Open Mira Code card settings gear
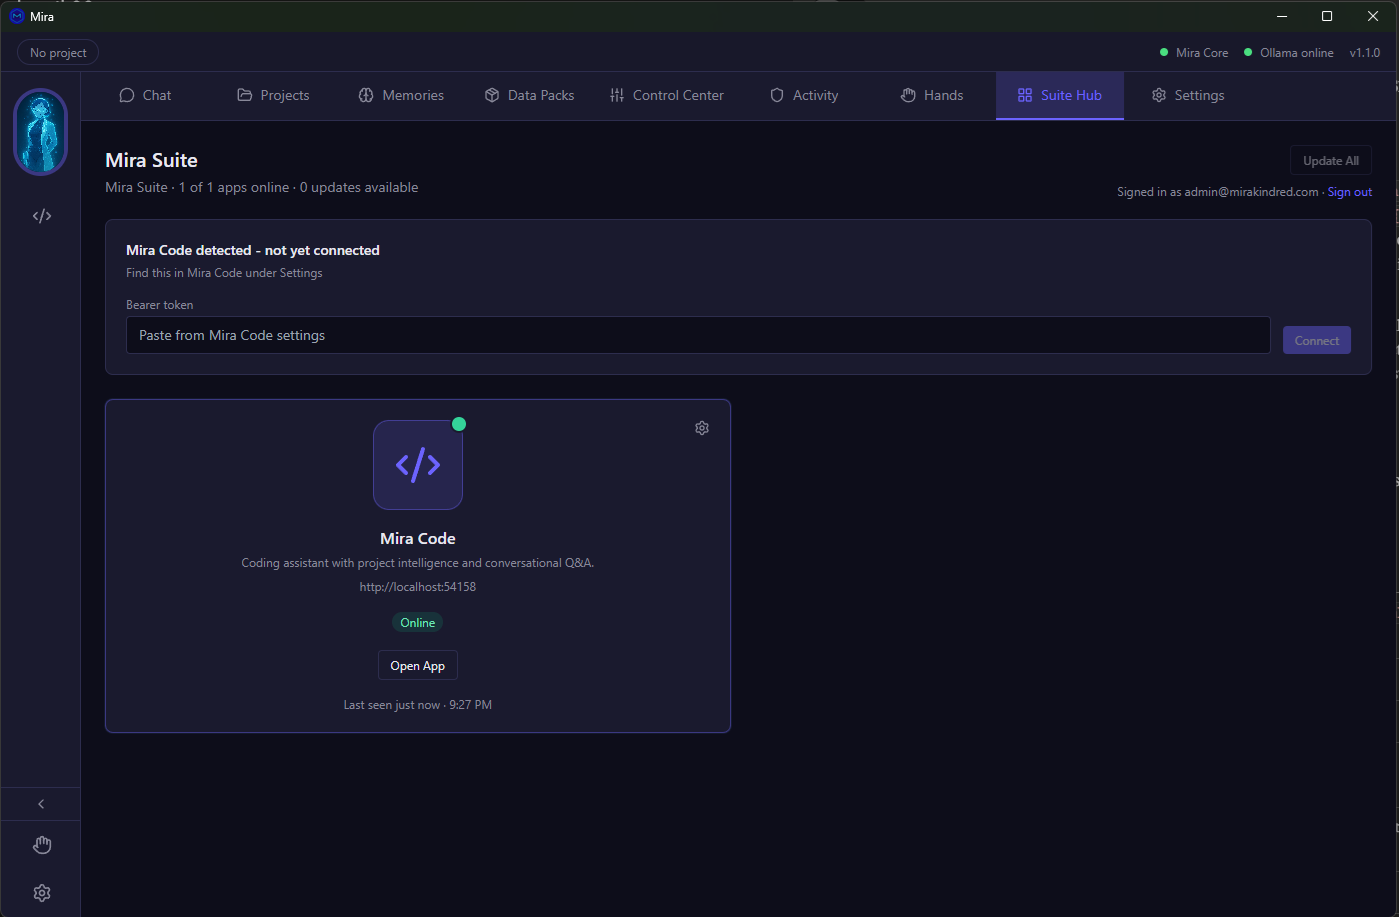 click(x=702, y=428)
